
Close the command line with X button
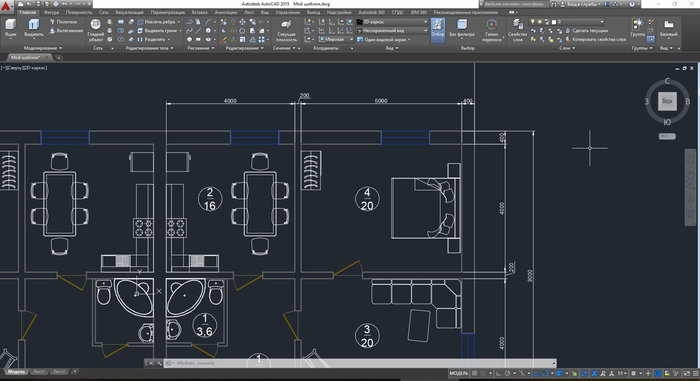tap(151, 363)
